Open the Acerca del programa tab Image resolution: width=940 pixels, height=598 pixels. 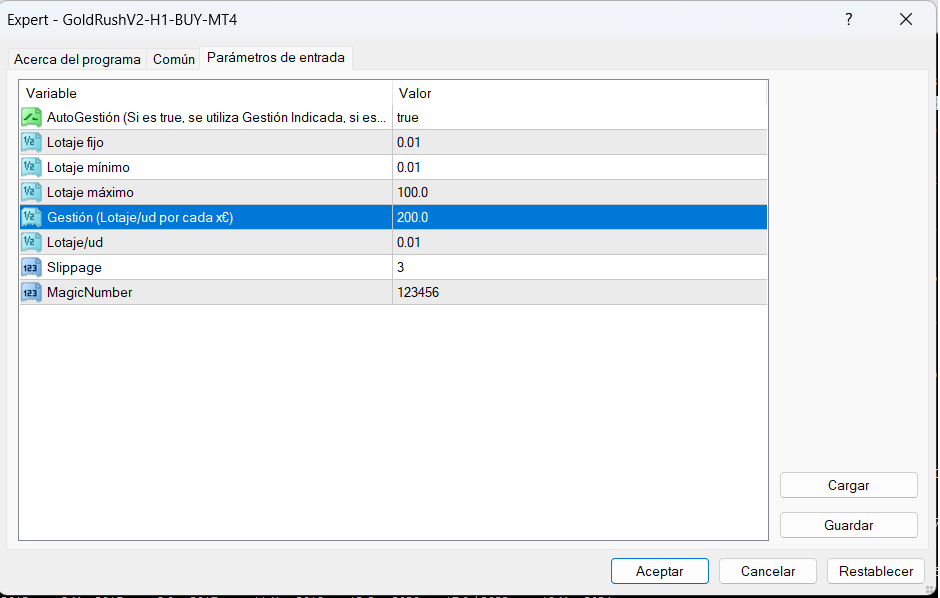pos(77,59)
